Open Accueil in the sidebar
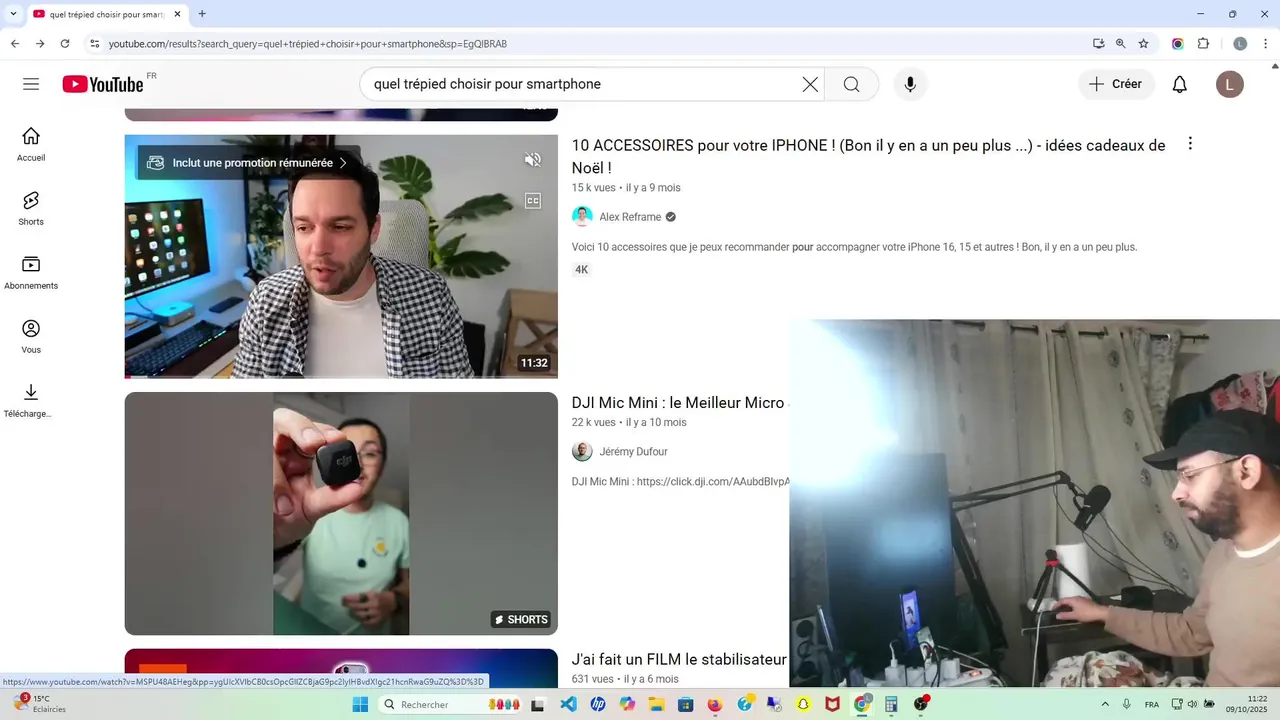This screenshot has height=720, width=1280. (x=31, y=144)
